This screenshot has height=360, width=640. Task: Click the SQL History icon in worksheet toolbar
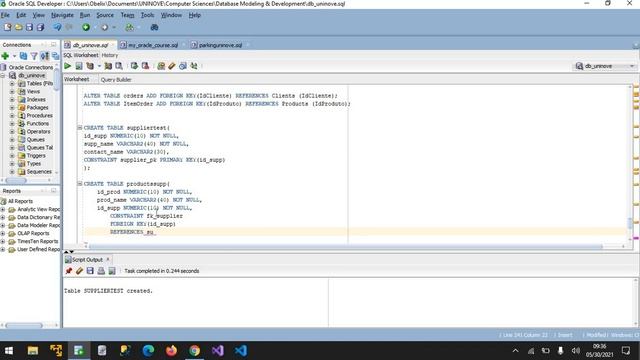183,66
